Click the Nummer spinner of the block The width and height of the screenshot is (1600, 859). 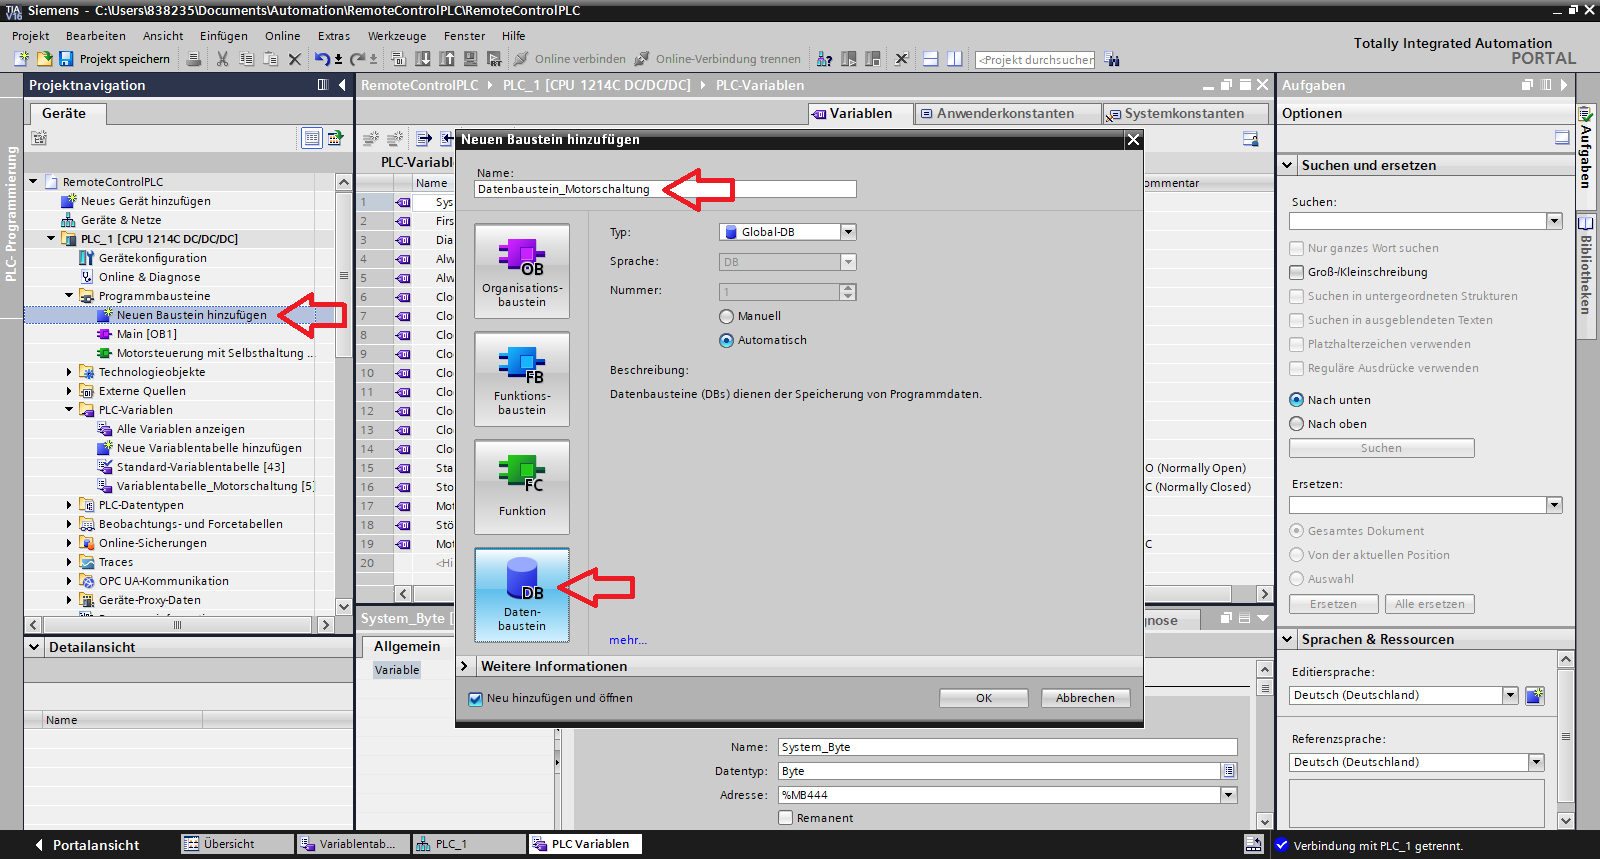848,292
